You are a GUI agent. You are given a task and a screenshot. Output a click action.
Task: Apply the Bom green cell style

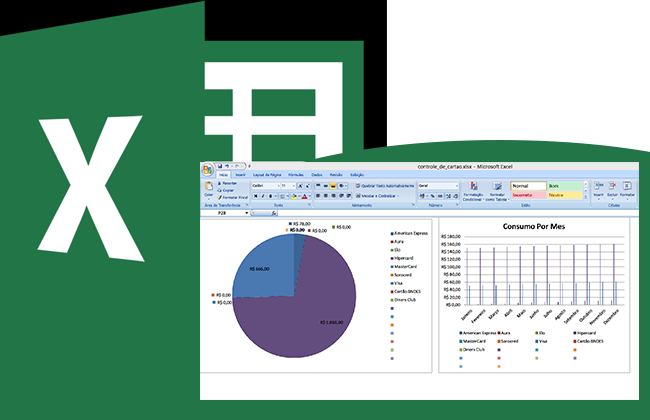[565, 186]
